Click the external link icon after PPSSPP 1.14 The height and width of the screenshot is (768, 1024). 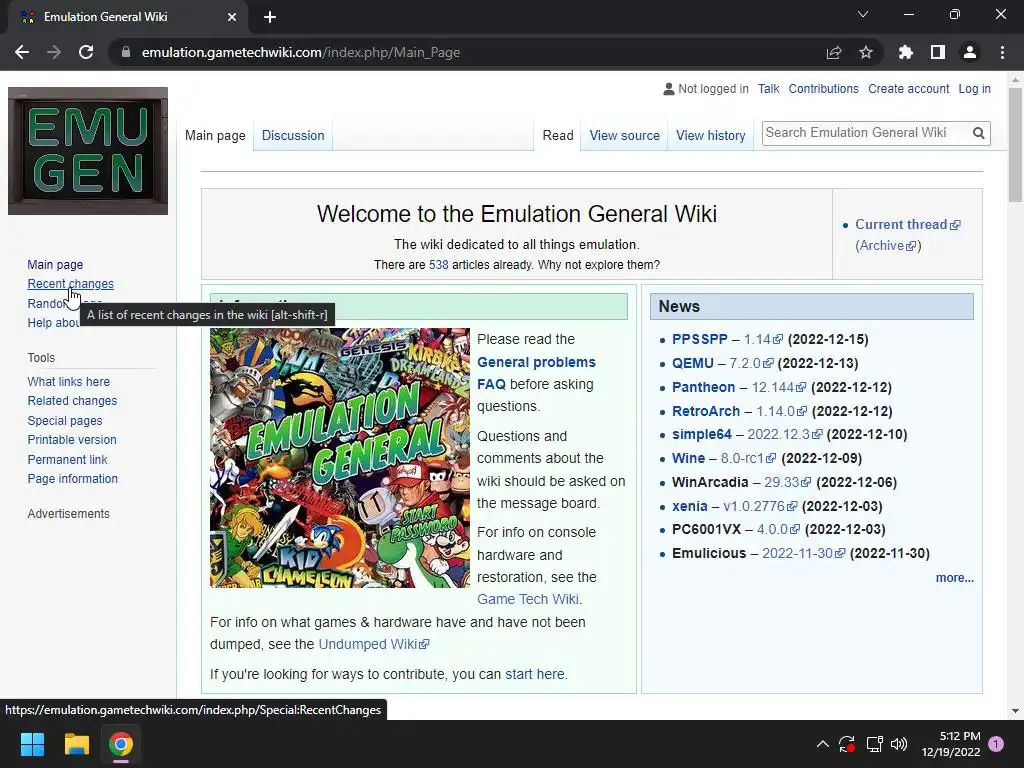tap(778, 340)
